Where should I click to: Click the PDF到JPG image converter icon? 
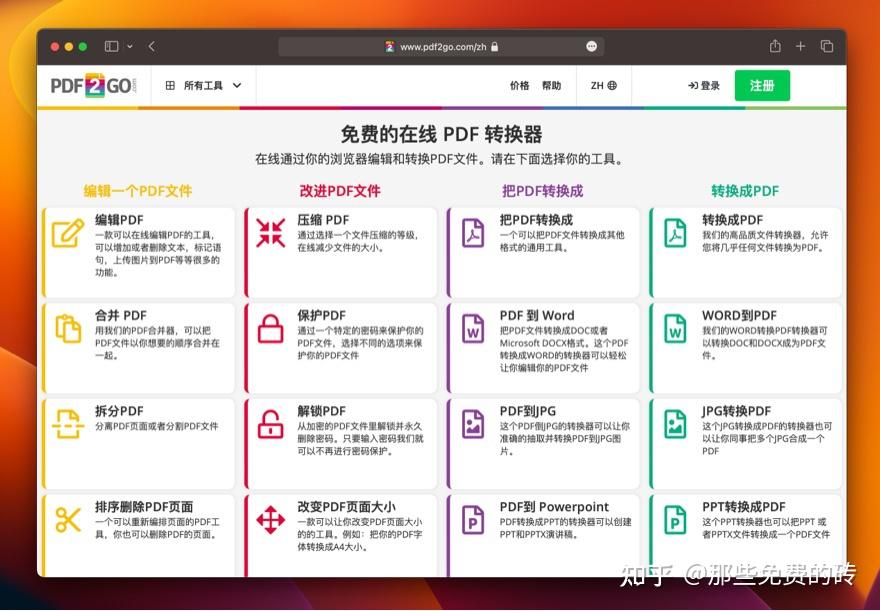[472, 423]
